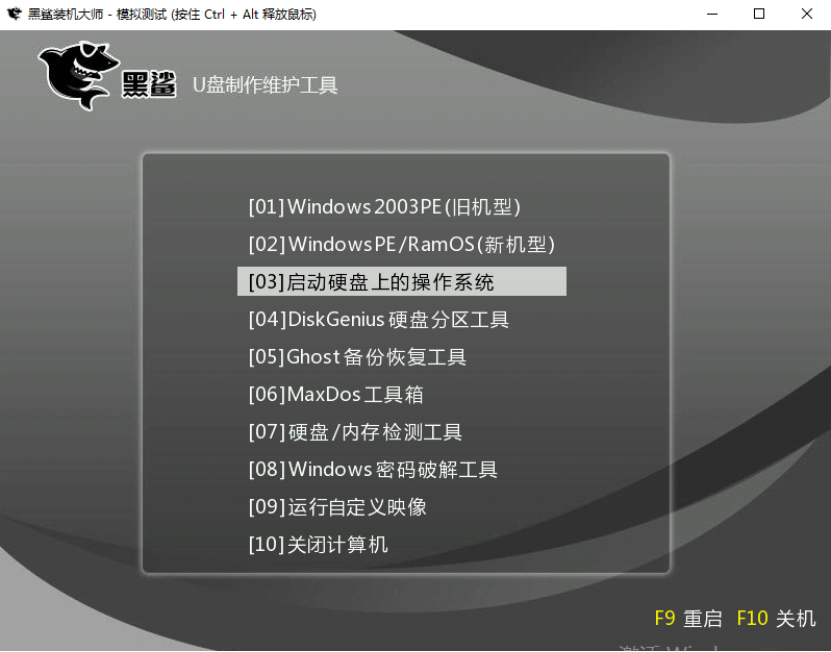
Task: Click the 黑鲨 shark logo icon
Action: [x=78, y=72]
